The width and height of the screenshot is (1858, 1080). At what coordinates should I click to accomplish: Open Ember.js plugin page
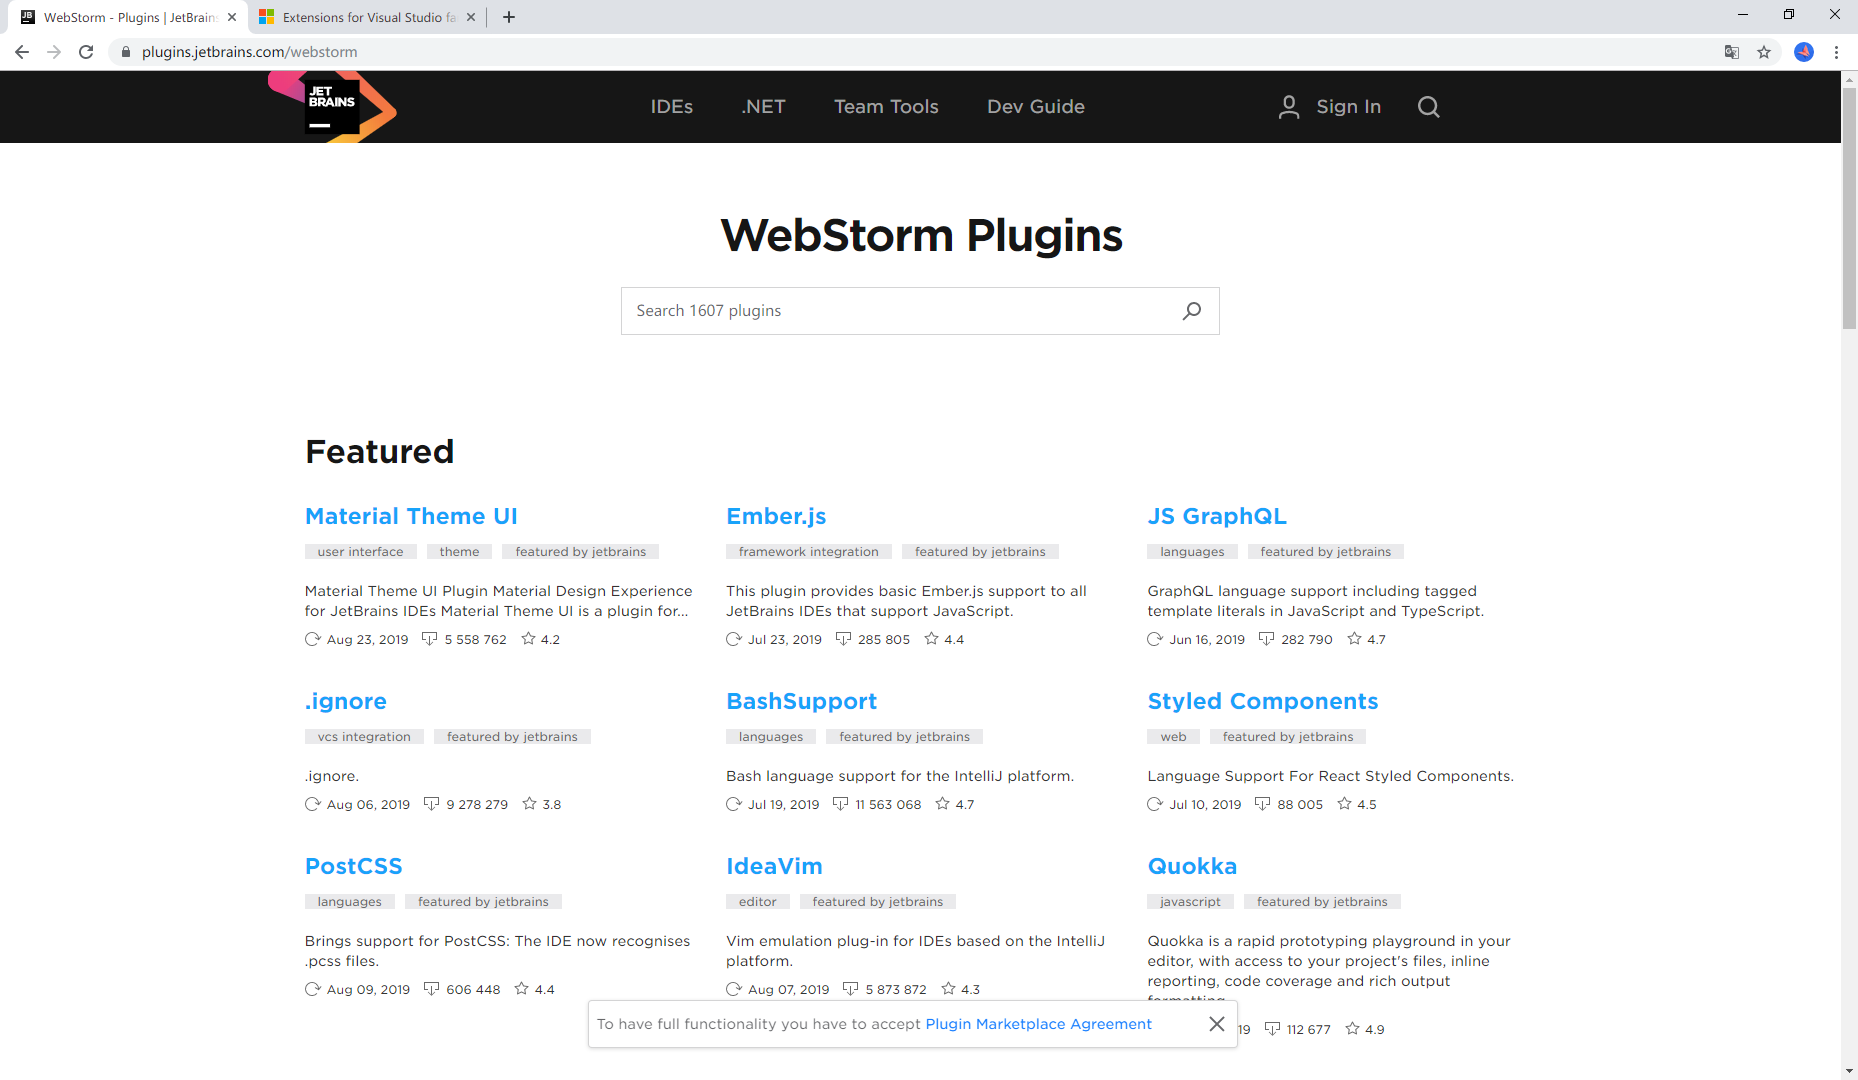(x=776, y=517)
